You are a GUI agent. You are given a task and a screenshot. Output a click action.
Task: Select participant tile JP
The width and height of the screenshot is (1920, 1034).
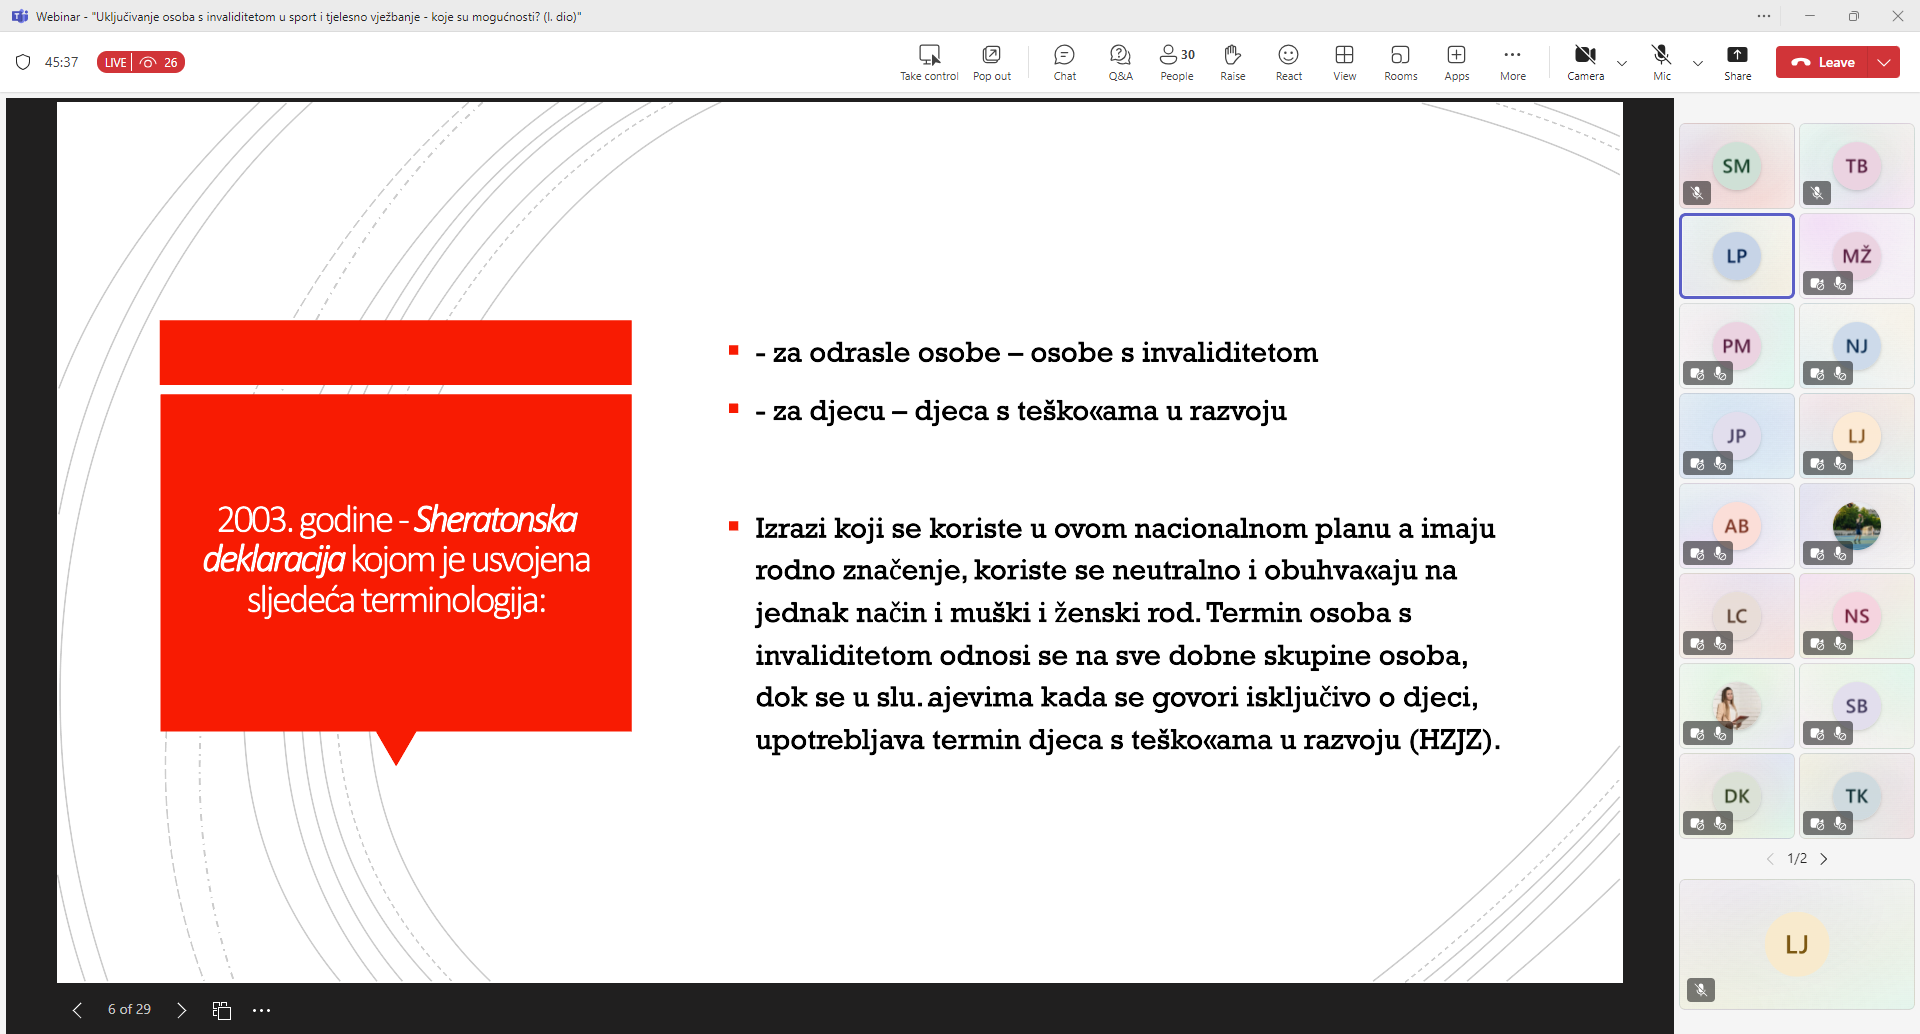pyautogui.click(x=1737, y=436)
